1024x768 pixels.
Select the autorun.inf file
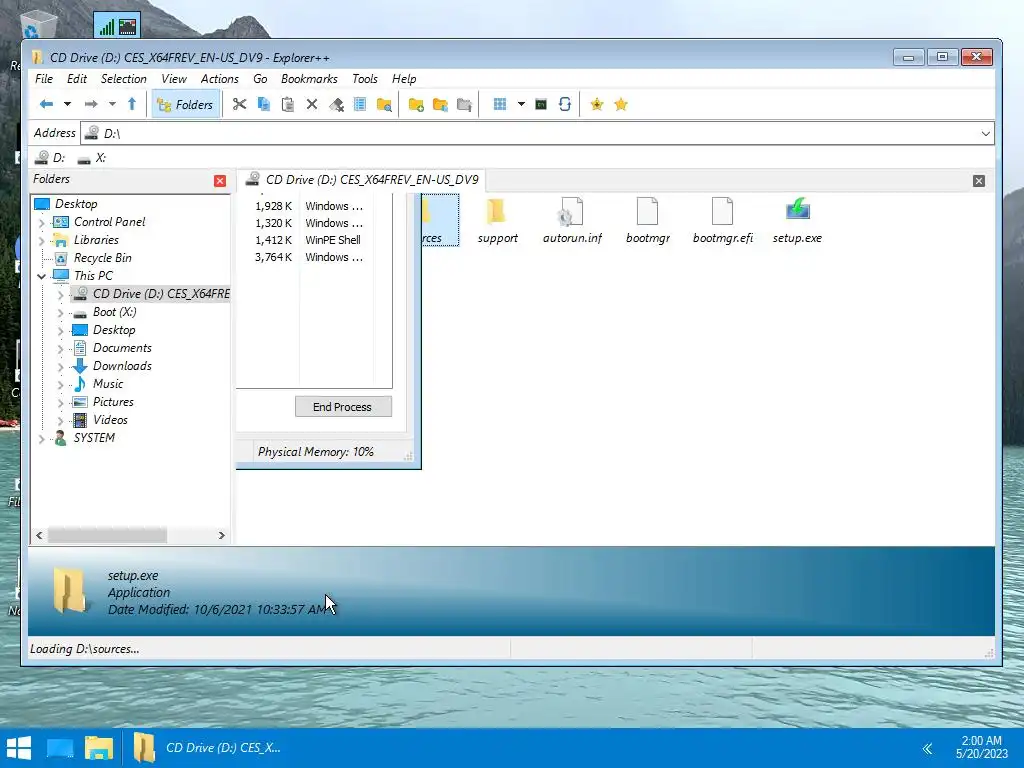tap(572, 221)
